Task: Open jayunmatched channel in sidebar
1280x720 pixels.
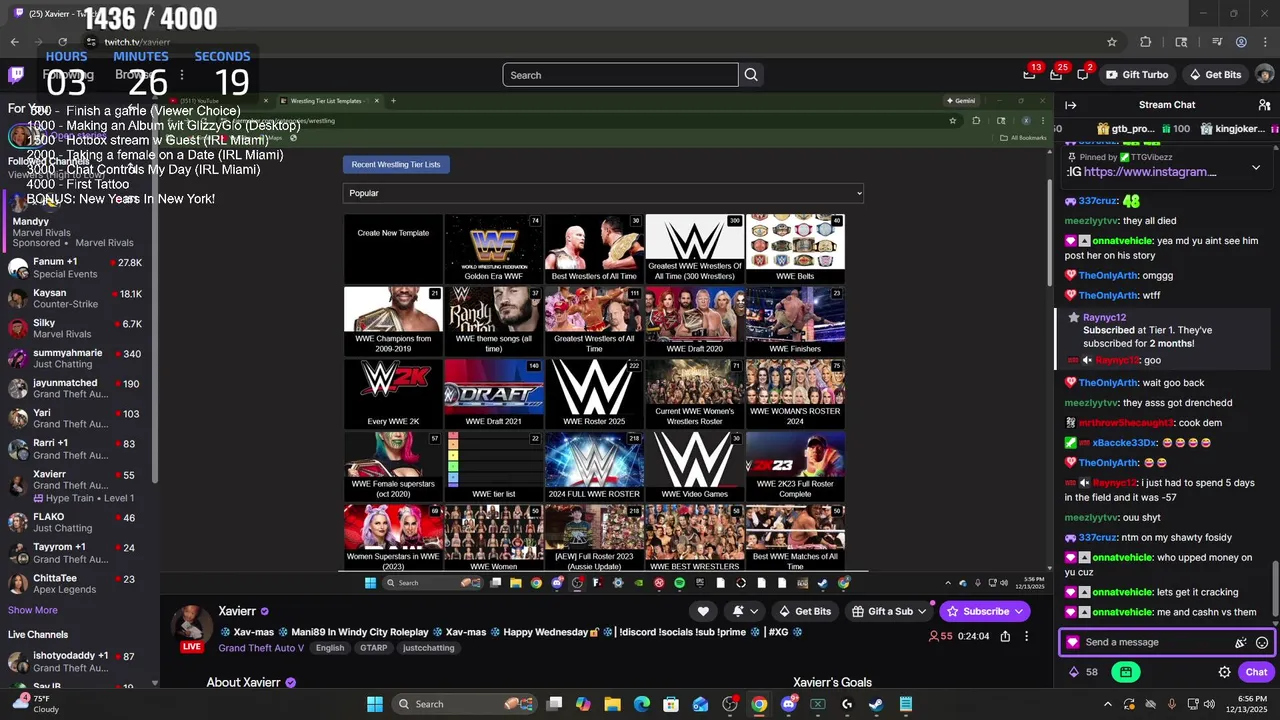Action: [78, 389]
